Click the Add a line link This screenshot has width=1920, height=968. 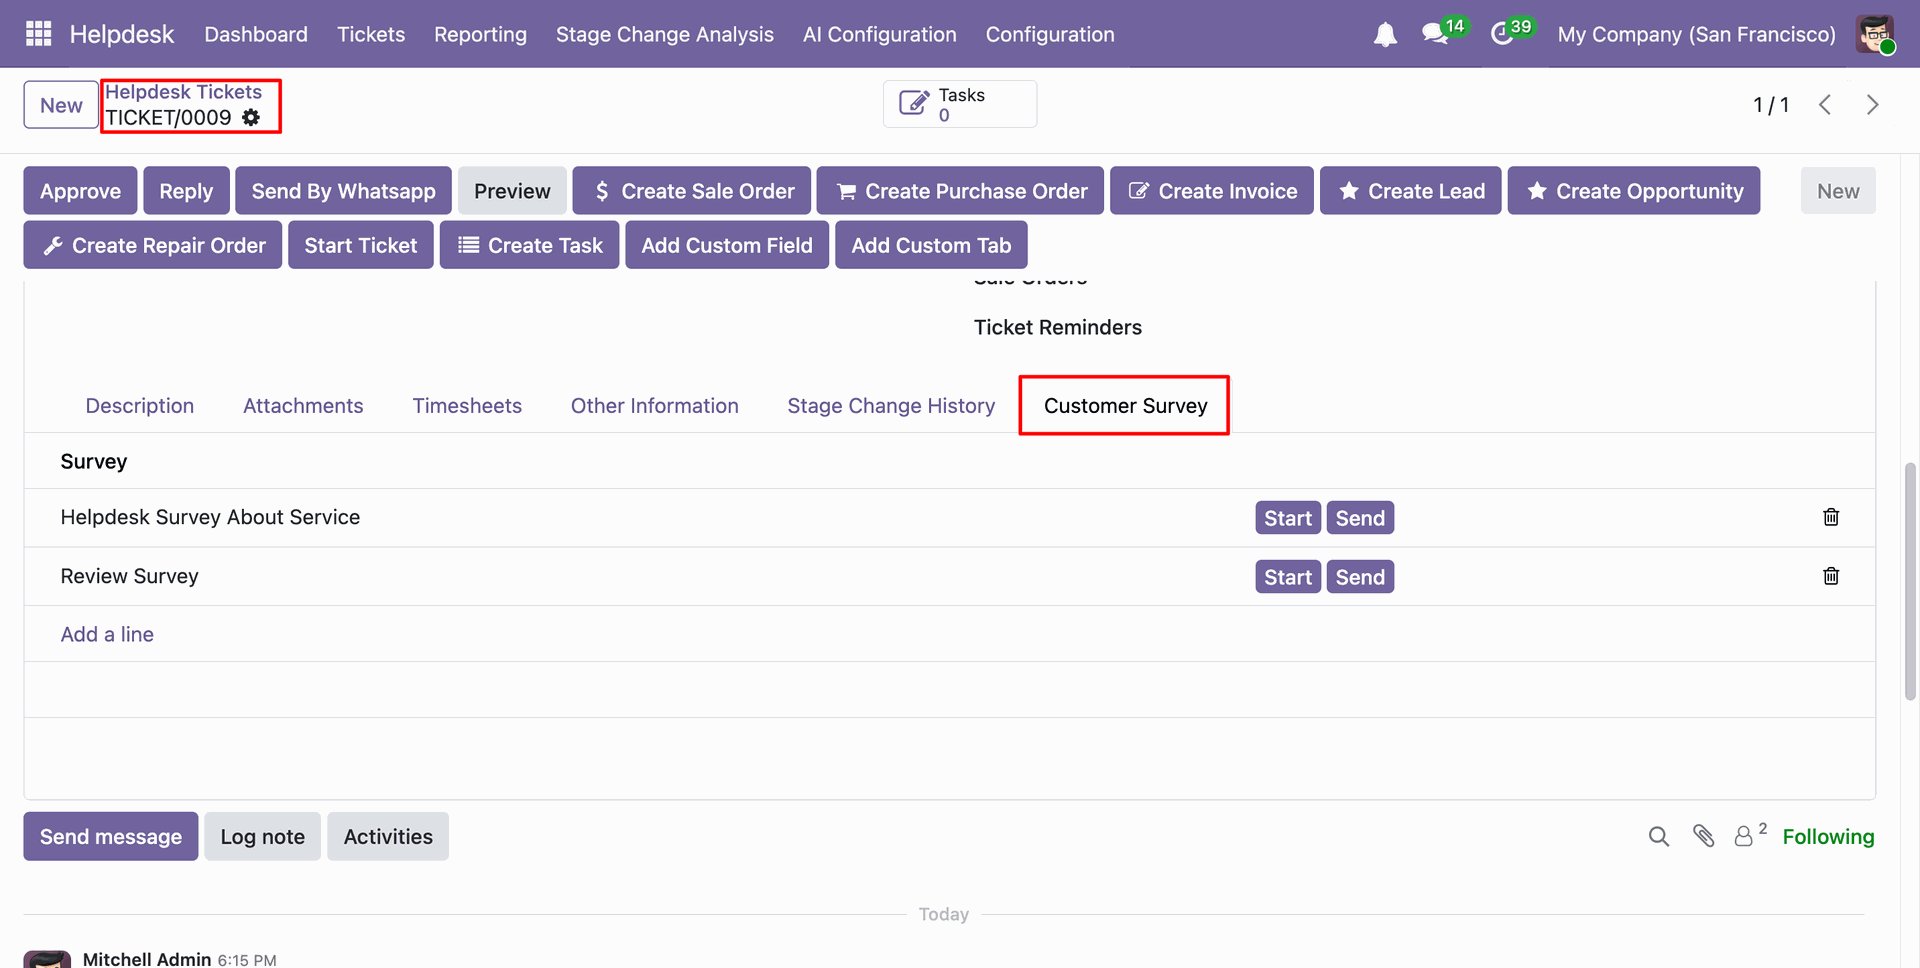[107, 634]
